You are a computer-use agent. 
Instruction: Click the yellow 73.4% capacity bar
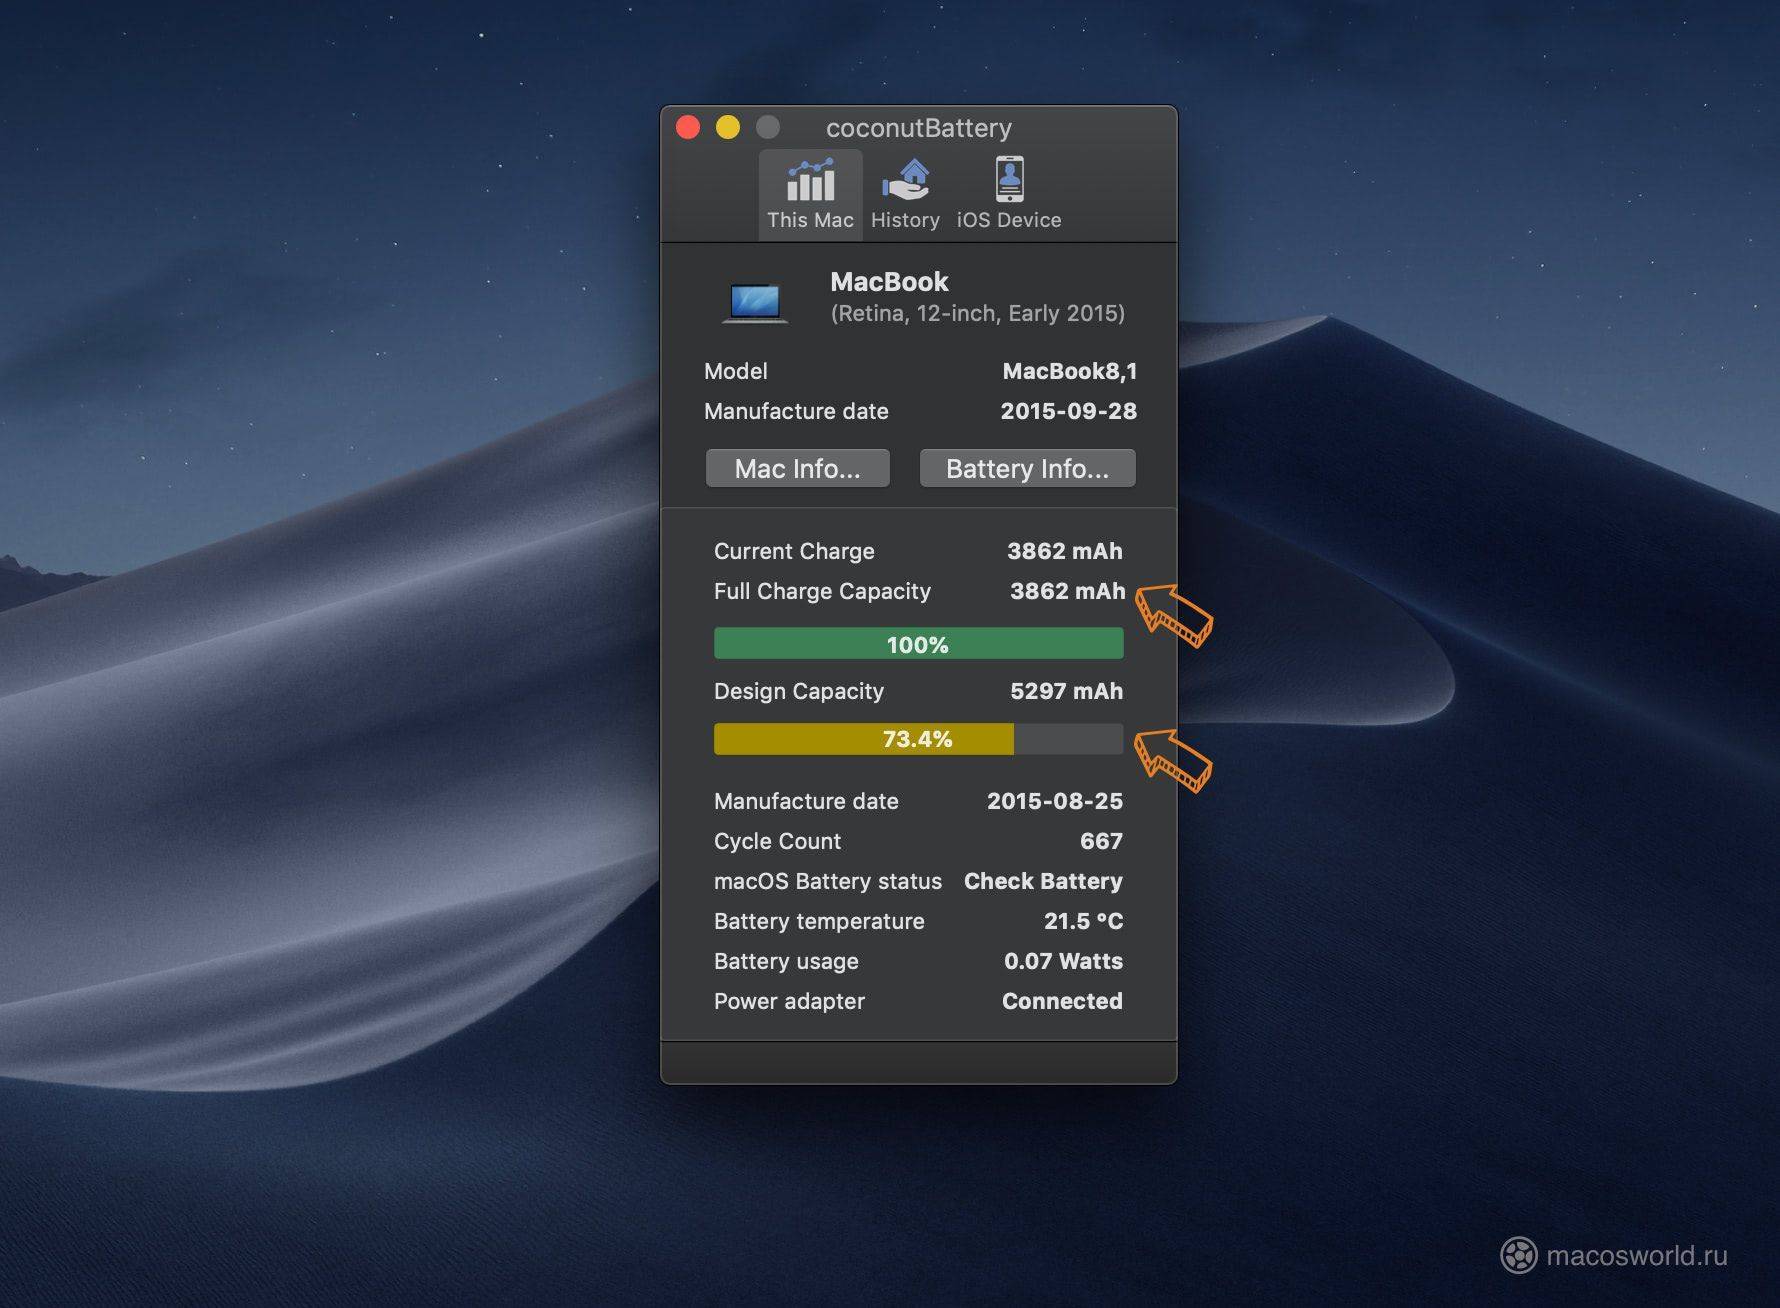pos(864,739)
